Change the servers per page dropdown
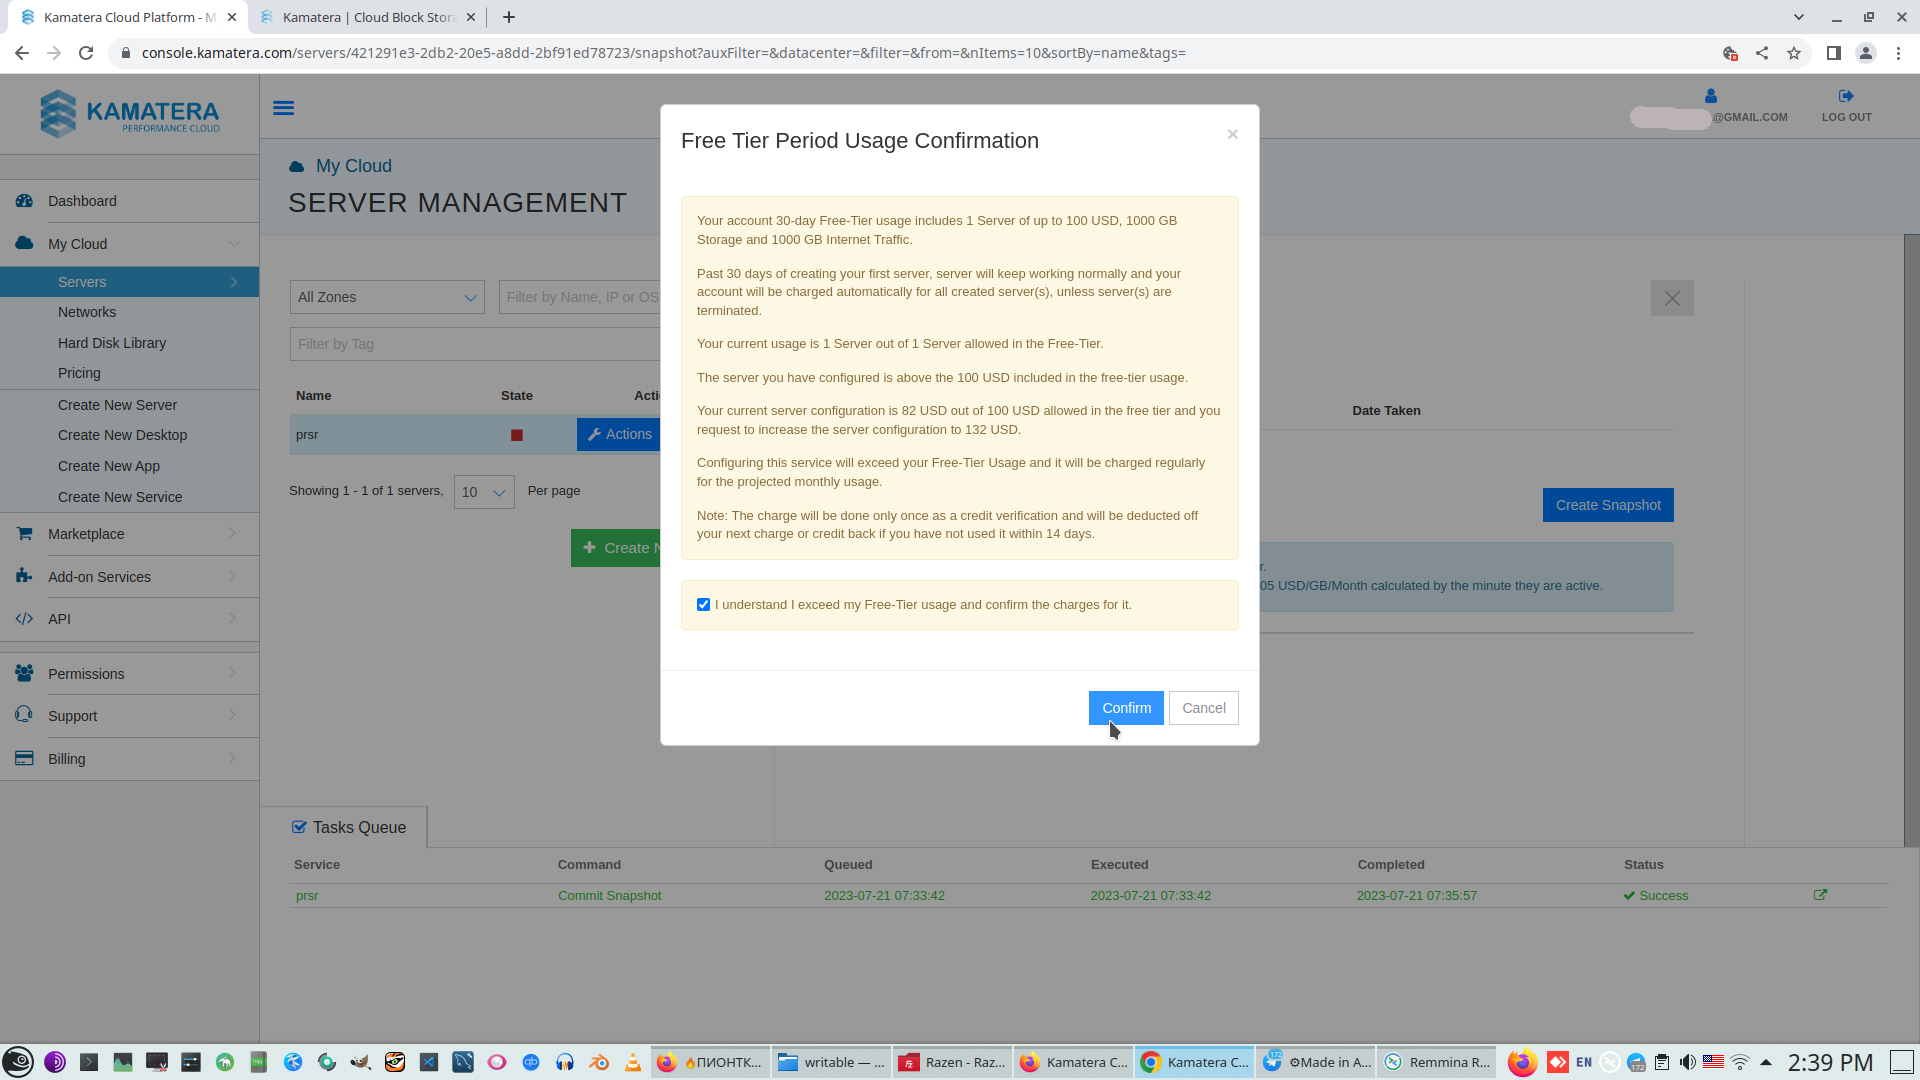Image resolution: width=1920 pixels, height=1080 pixels. (484, 492)
